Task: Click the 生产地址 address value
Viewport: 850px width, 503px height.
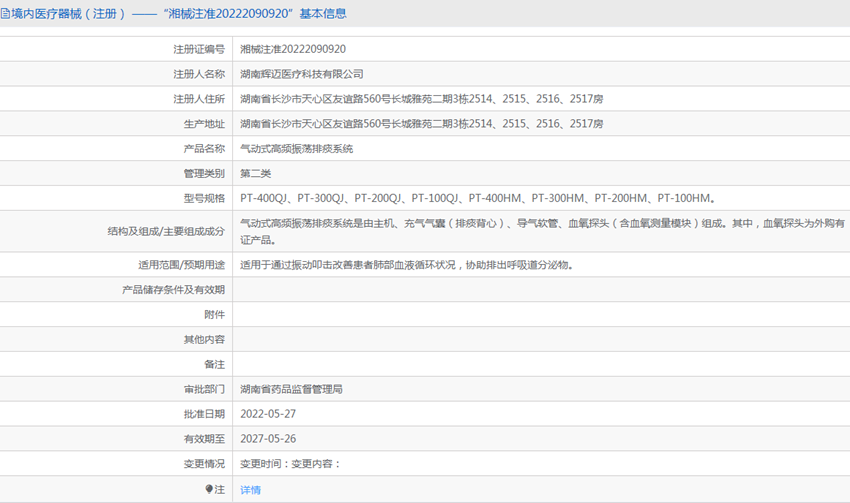Action: (421, 124)
